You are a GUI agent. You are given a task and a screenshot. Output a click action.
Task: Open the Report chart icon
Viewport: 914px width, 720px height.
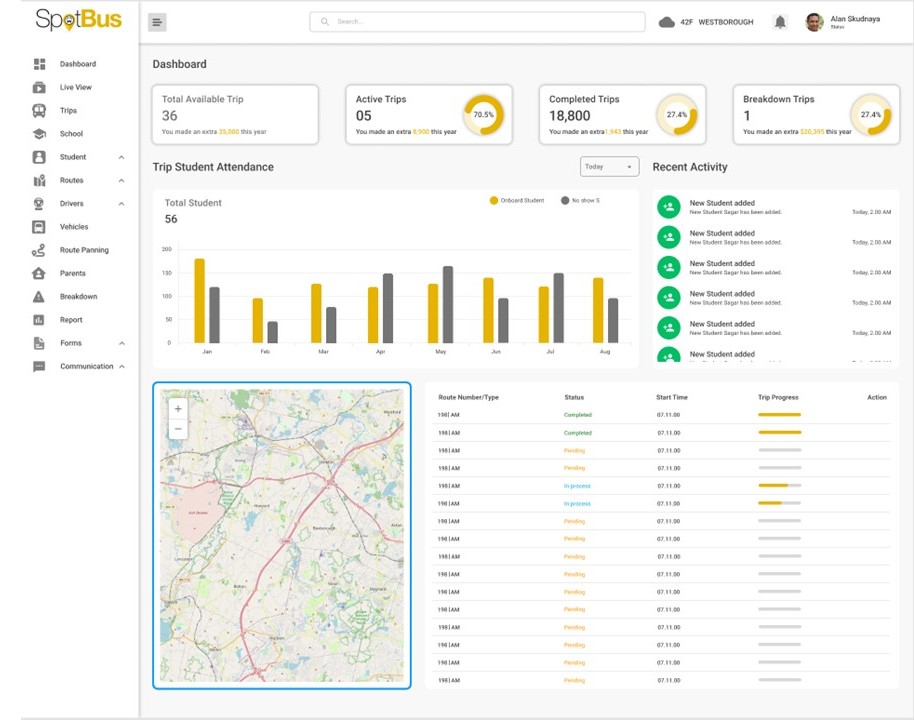click(36, 319)
